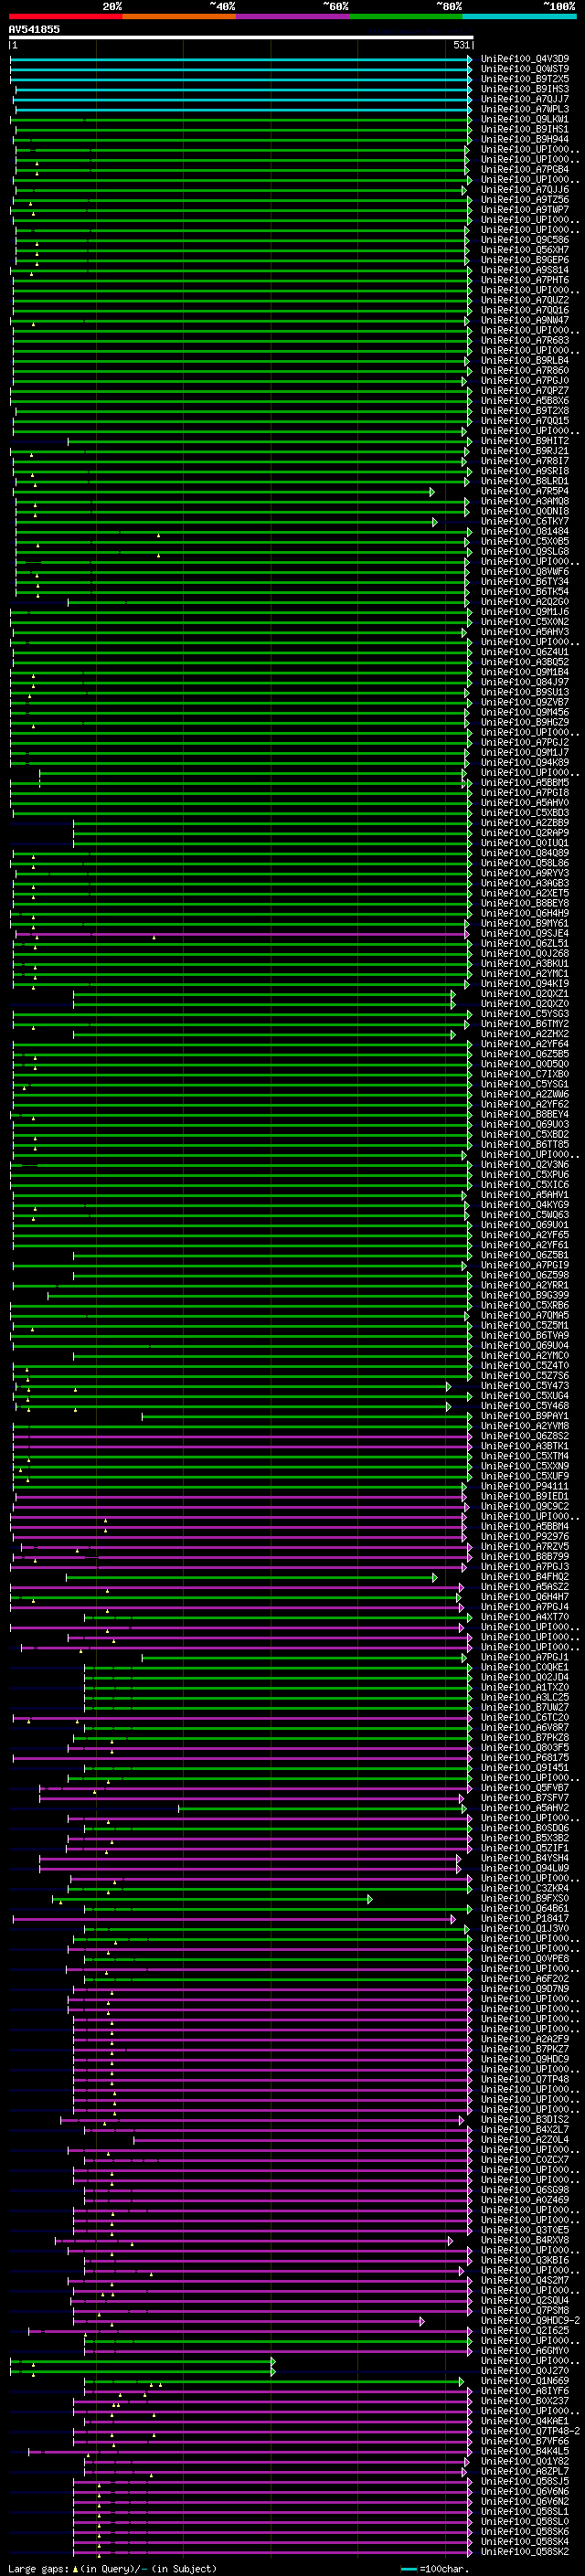Click the cyan alignment bar for UniRef100_A7QJJ7
585x2576 pixels.
[x=243, y=99]
